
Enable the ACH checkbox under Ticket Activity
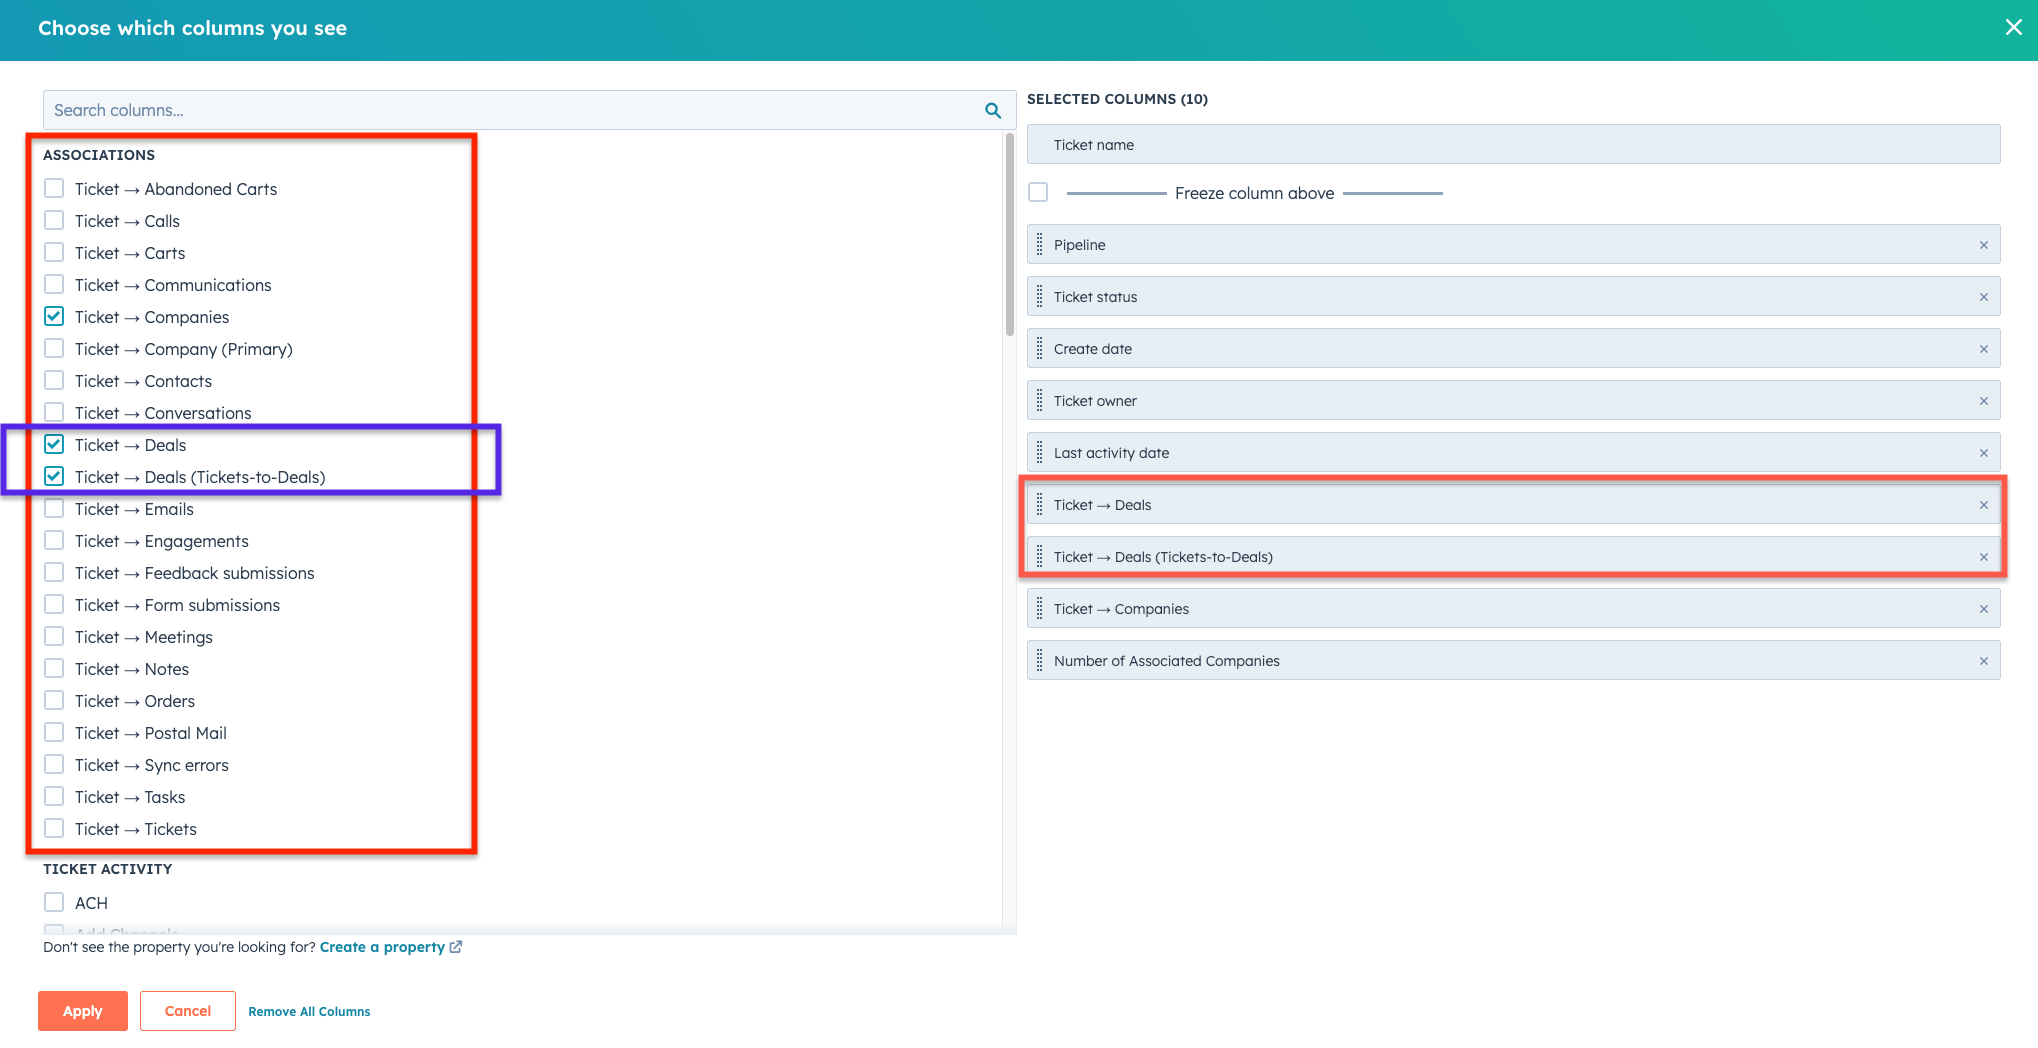click(x=54, y=901)
